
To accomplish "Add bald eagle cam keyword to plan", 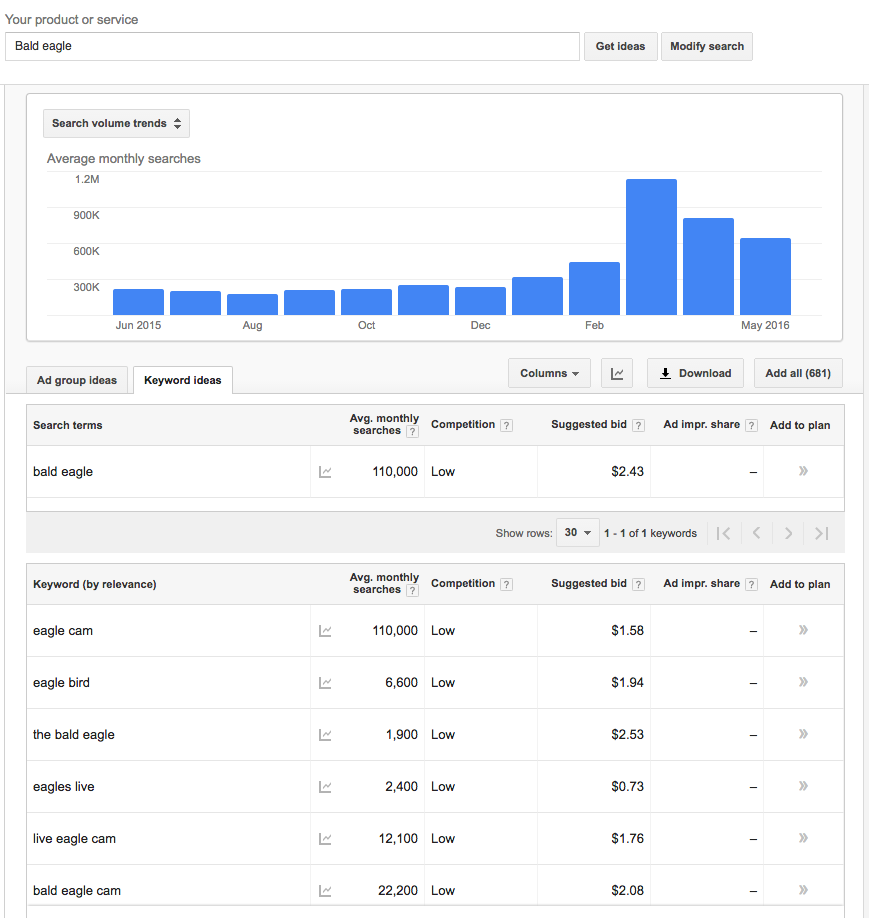I will (803, 890).
